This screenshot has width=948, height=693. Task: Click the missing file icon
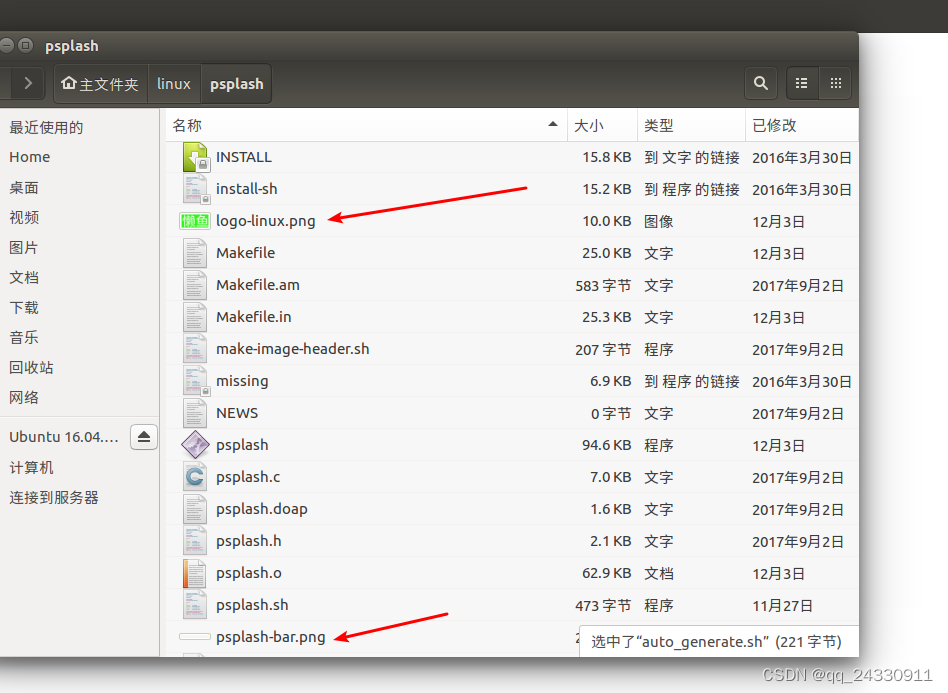(x=195, y=382)
